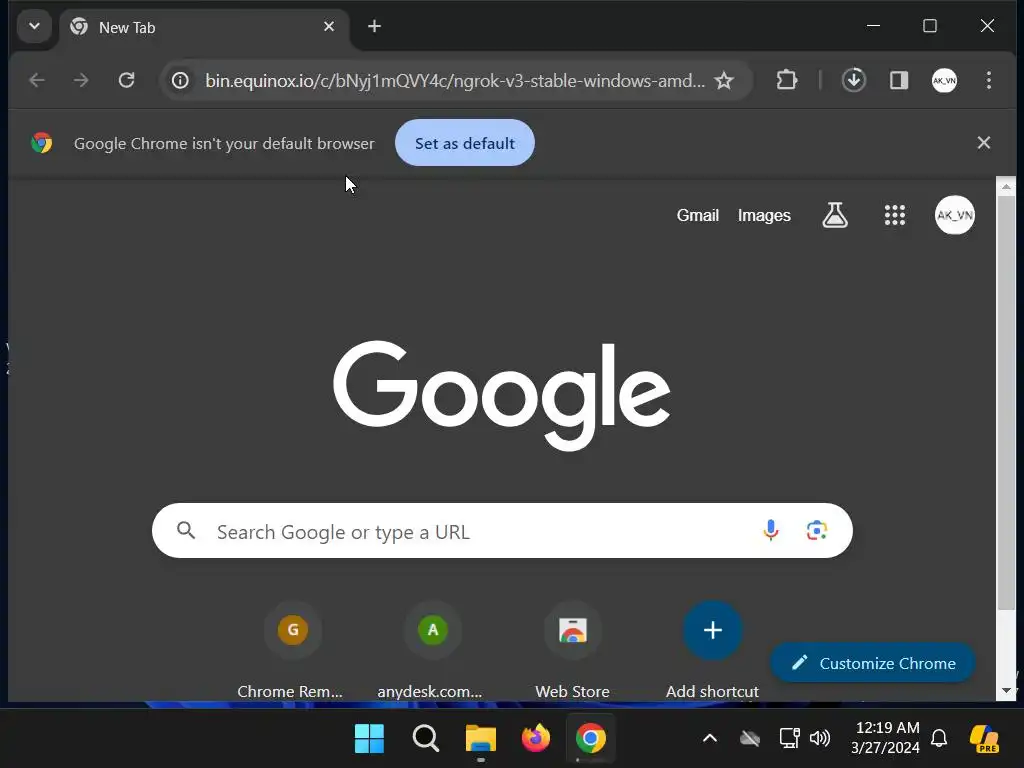Go back to previous page
The height and width of the screenshot is (768, 1024).
pyautogui.click(x=37, y=80)
